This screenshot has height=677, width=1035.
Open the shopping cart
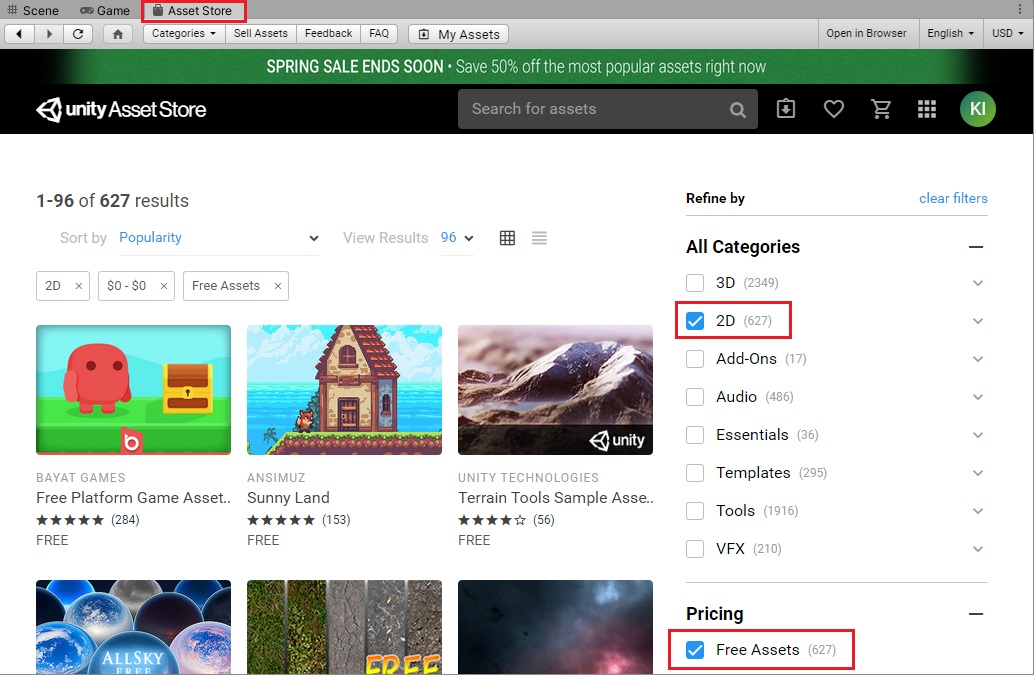pyautogui.click(x=881, y=109)
